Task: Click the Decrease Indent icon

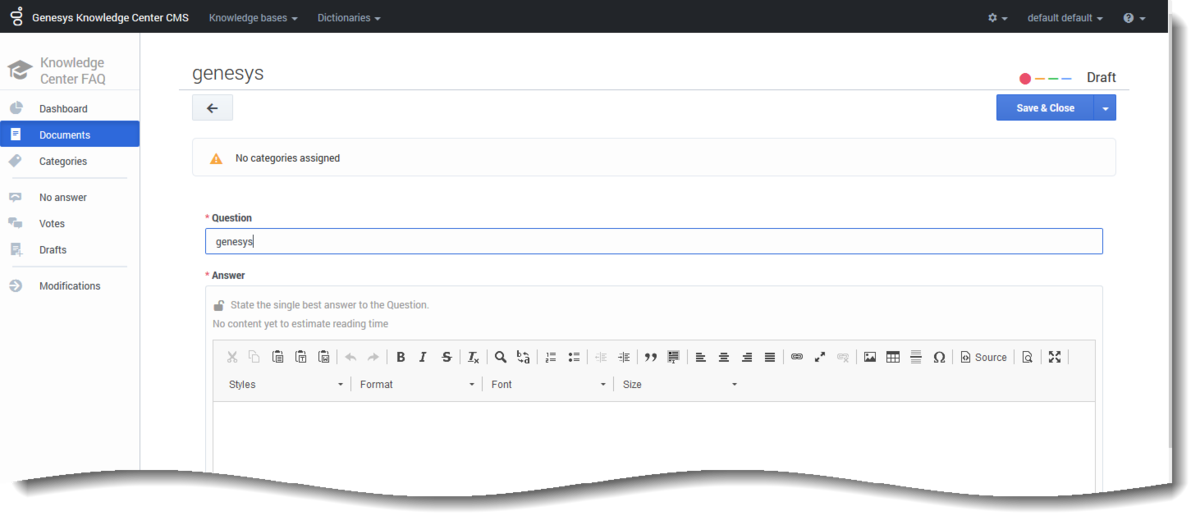Action: [x=601, y=357]
